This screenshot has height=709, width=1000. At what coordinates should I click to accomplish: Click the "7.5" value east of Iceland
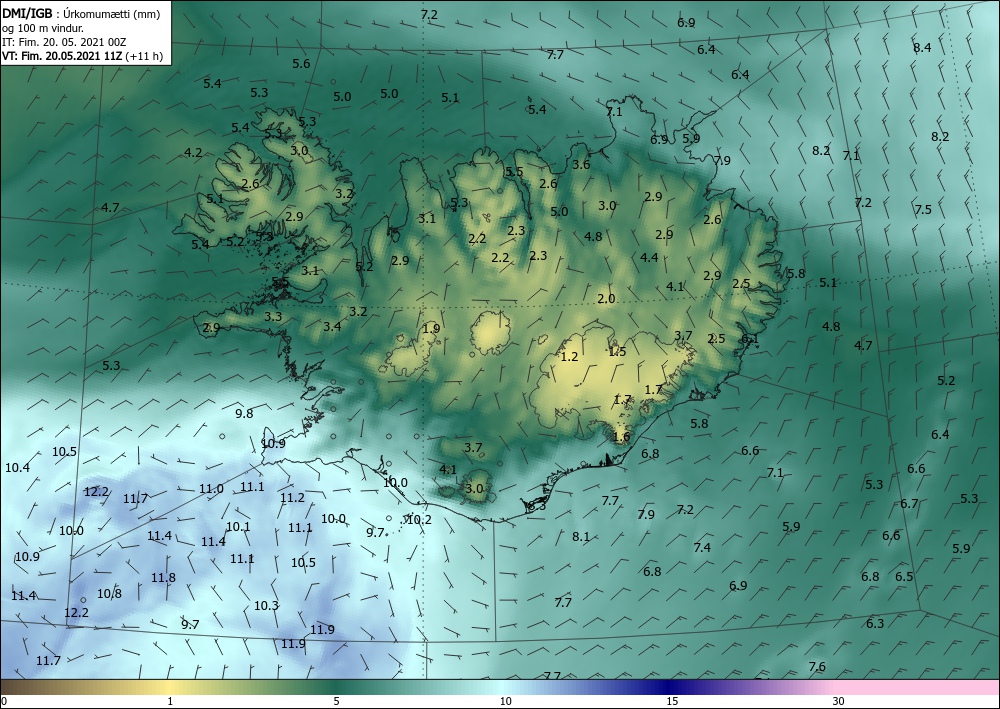pyautogui.click(x=923, y=210)
